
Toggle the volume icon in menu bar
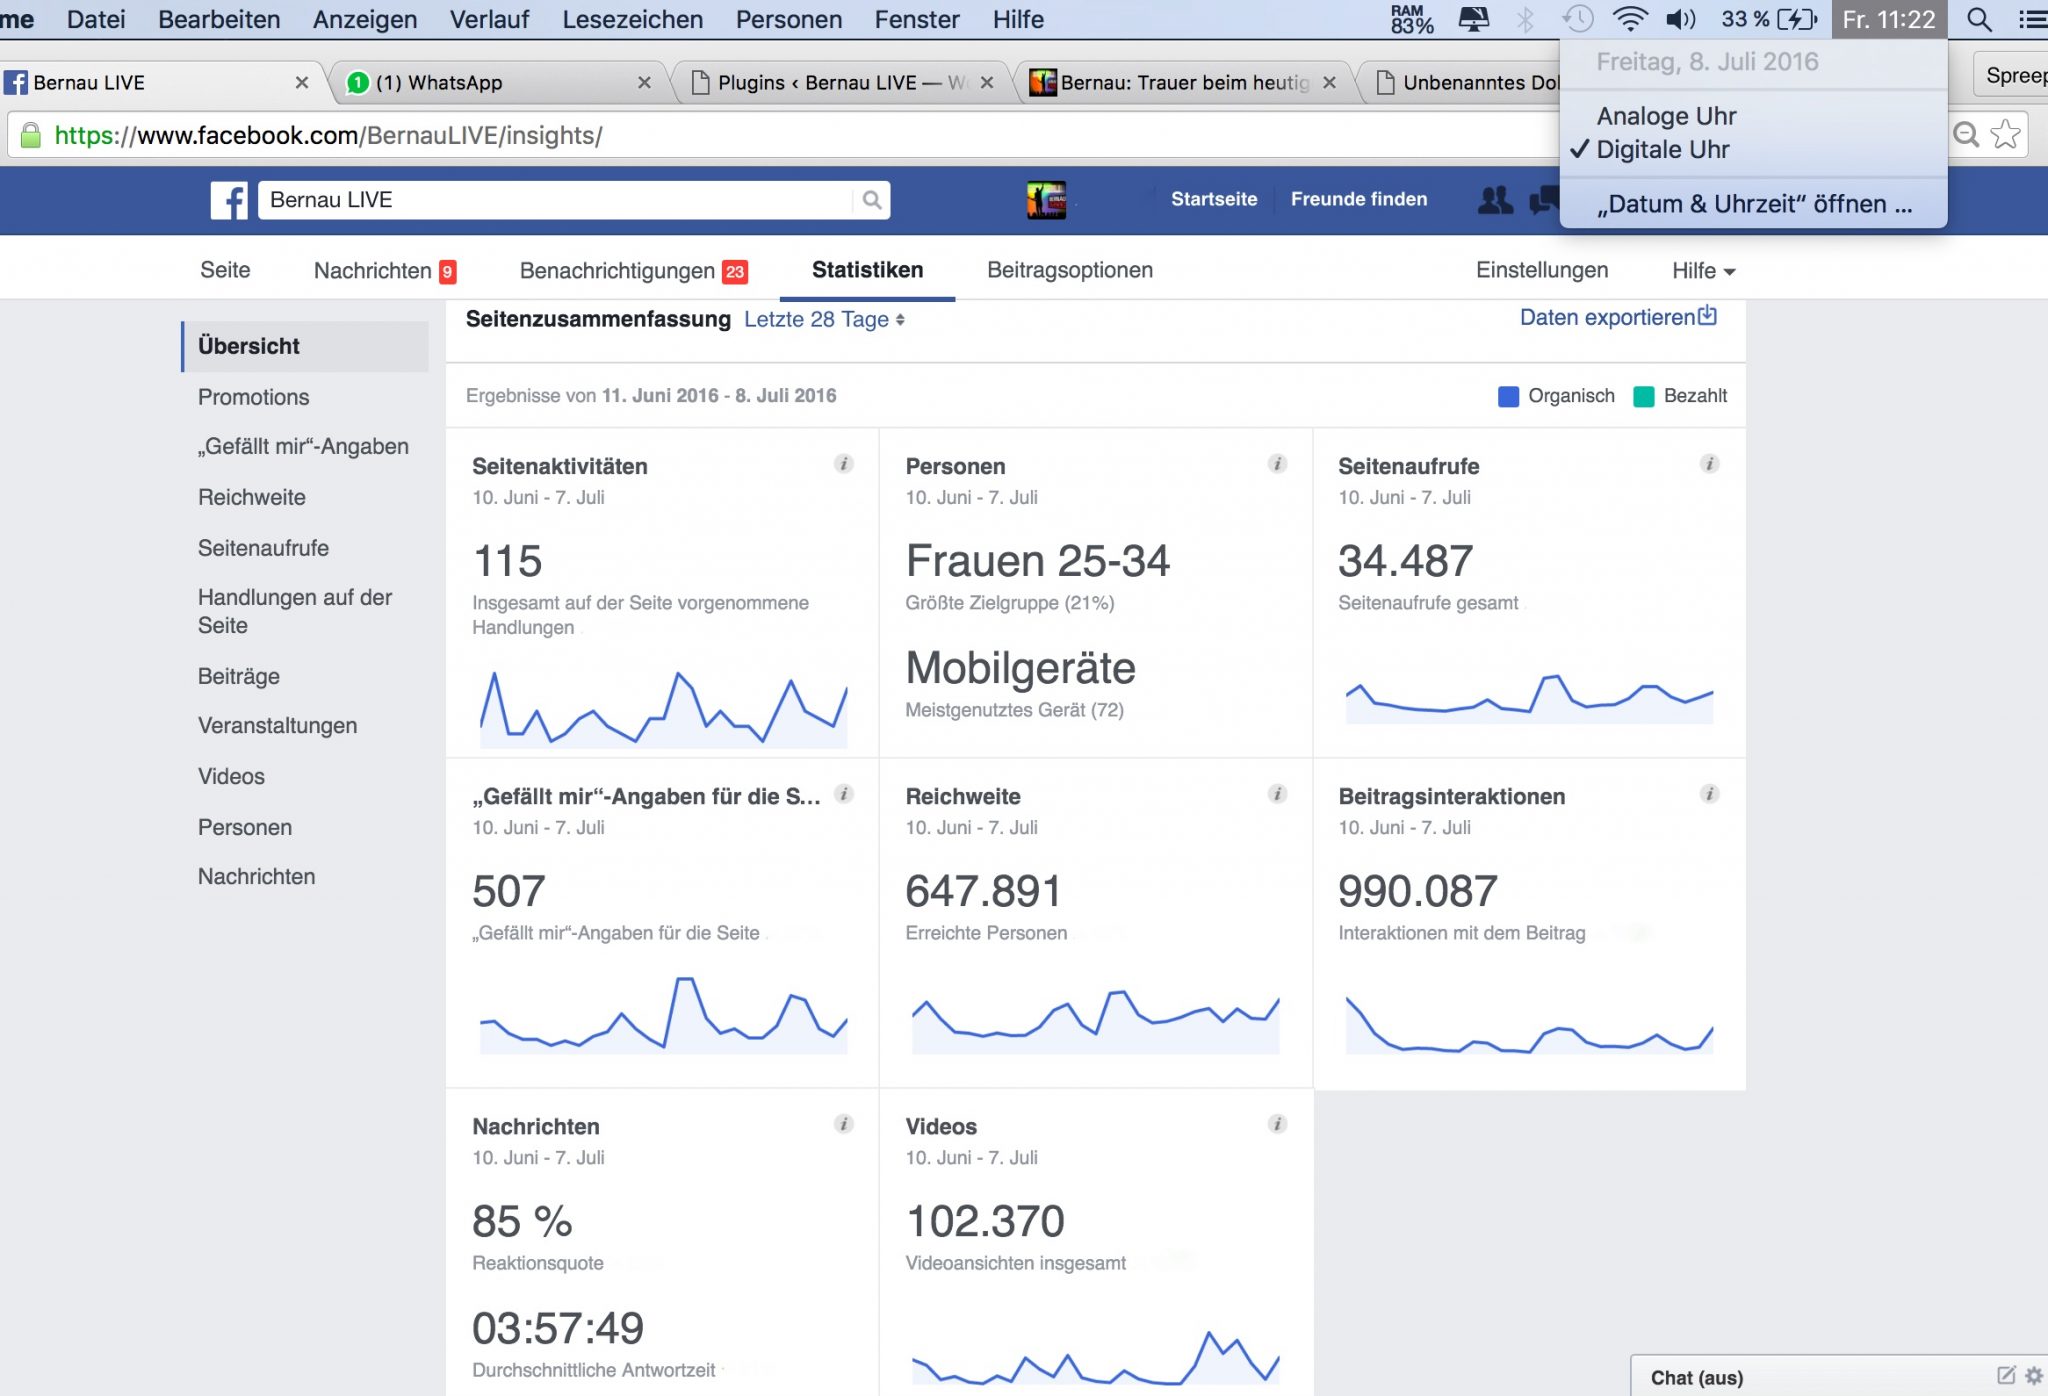point(1681,20)
